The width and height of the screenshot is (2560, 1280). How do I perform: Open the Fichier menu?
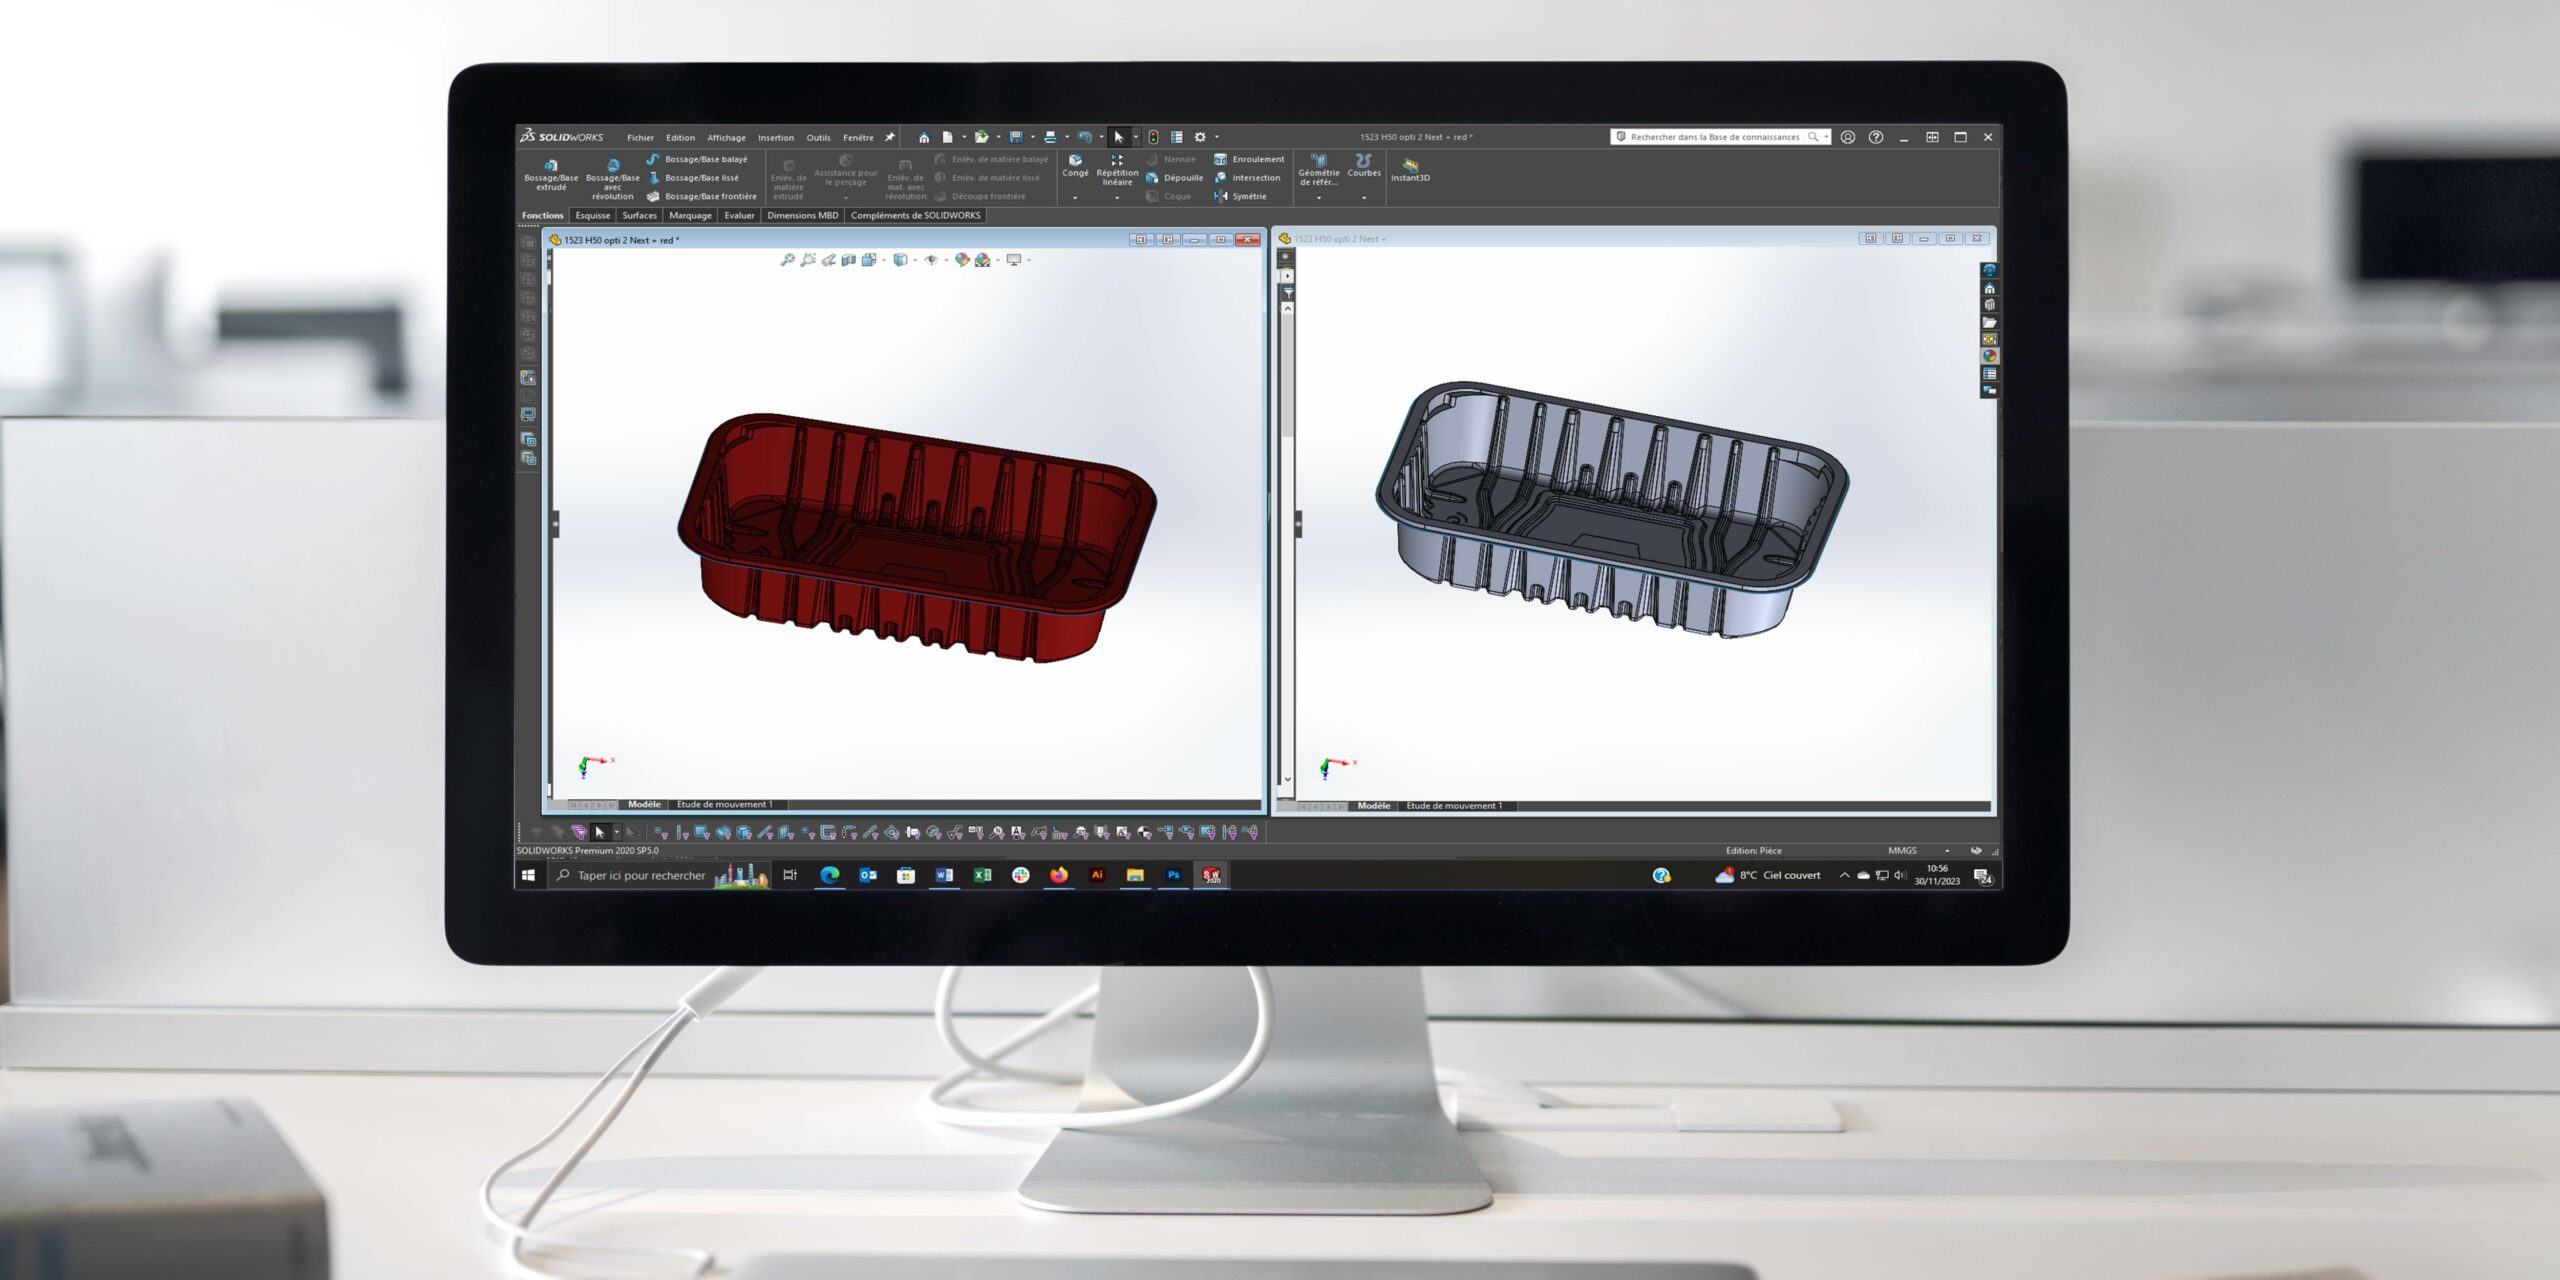tap(640, 138)
